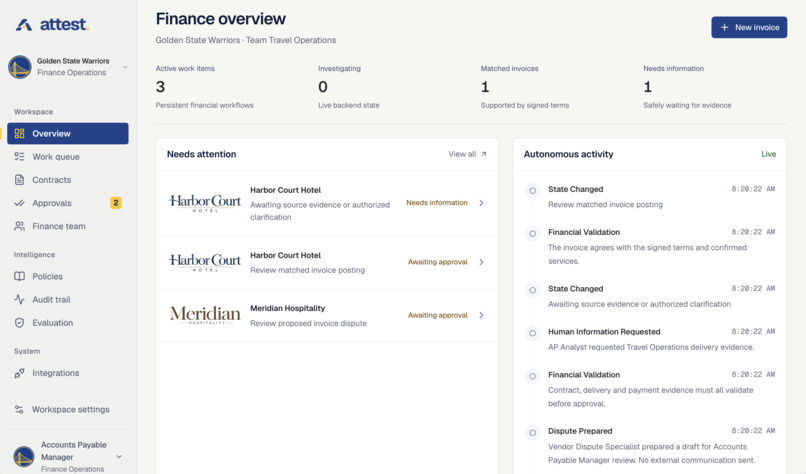Click the first Harbor Court Hotel logo
The image size is (806, 474).
205,203
